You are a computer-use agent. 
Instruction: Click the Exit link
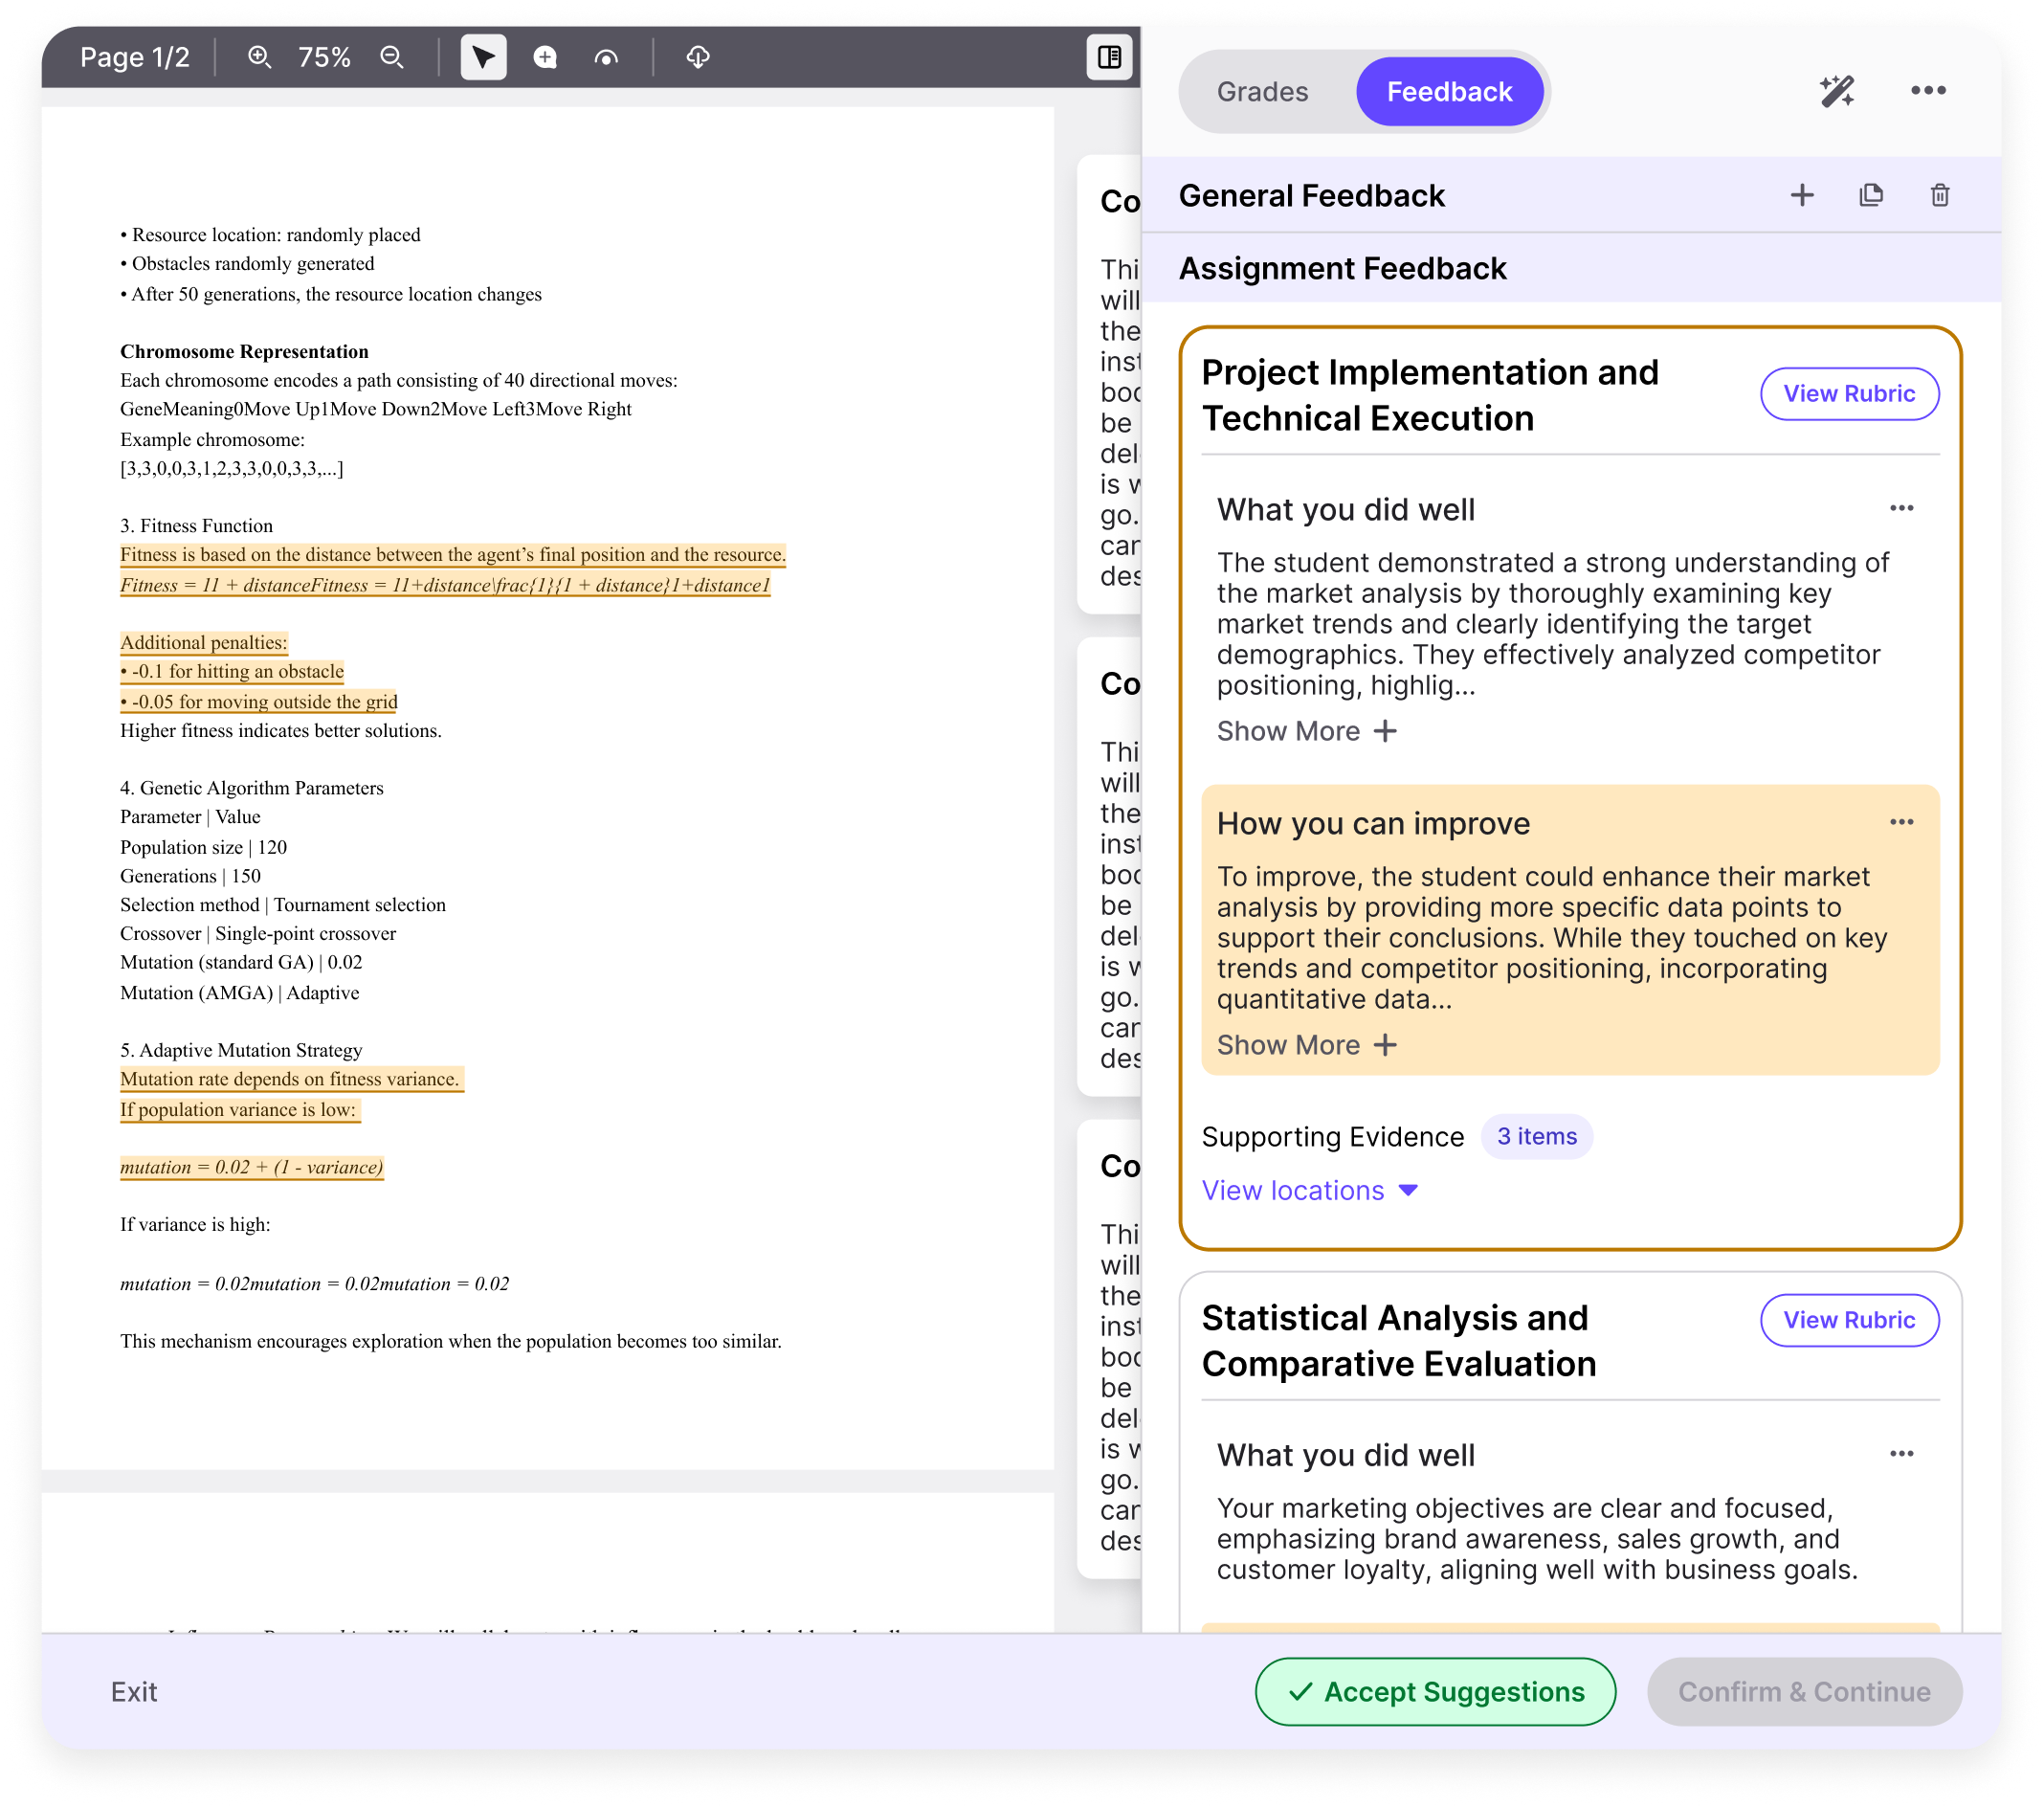pyautogui.click(x=134, y=1691)
